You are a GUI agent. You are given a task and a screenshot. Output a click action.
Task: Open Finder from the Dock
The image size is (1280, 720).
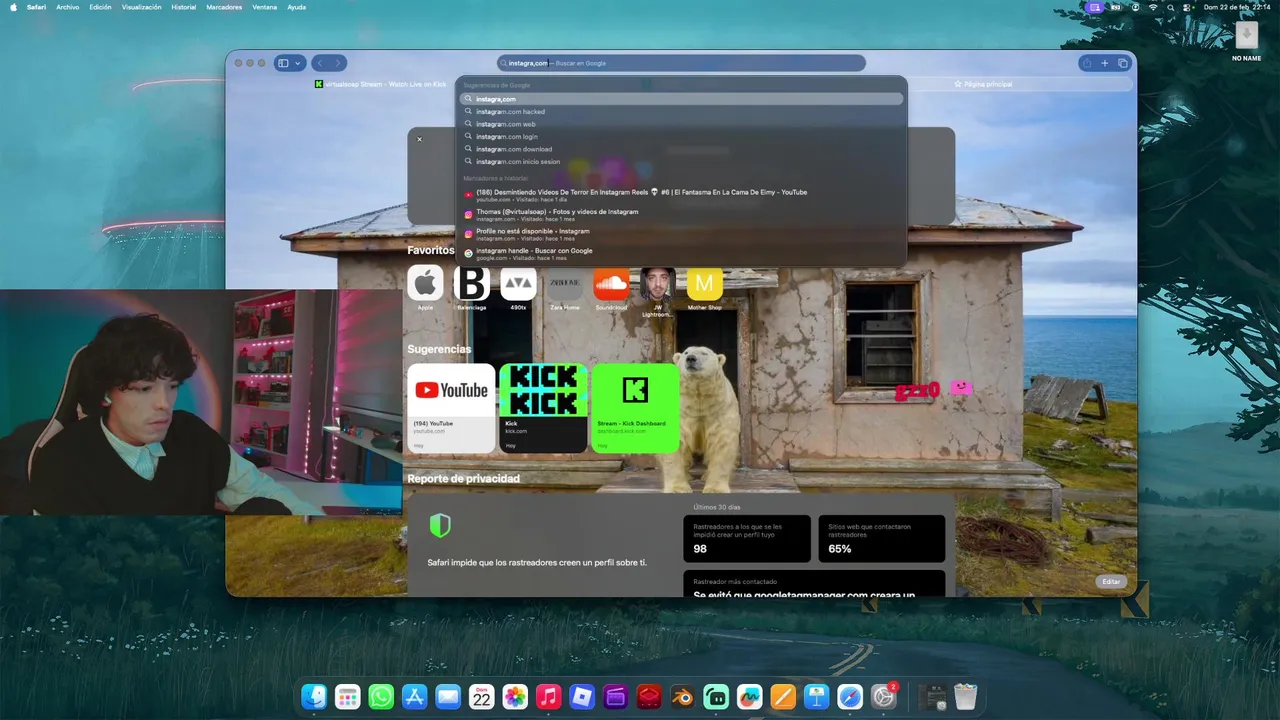tap(314, 697)
